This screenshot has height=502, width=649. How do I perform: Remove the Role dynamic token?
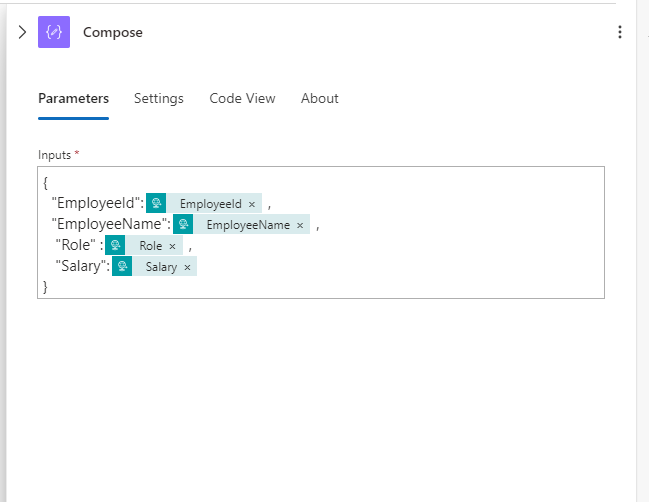(x=173, y=246)
